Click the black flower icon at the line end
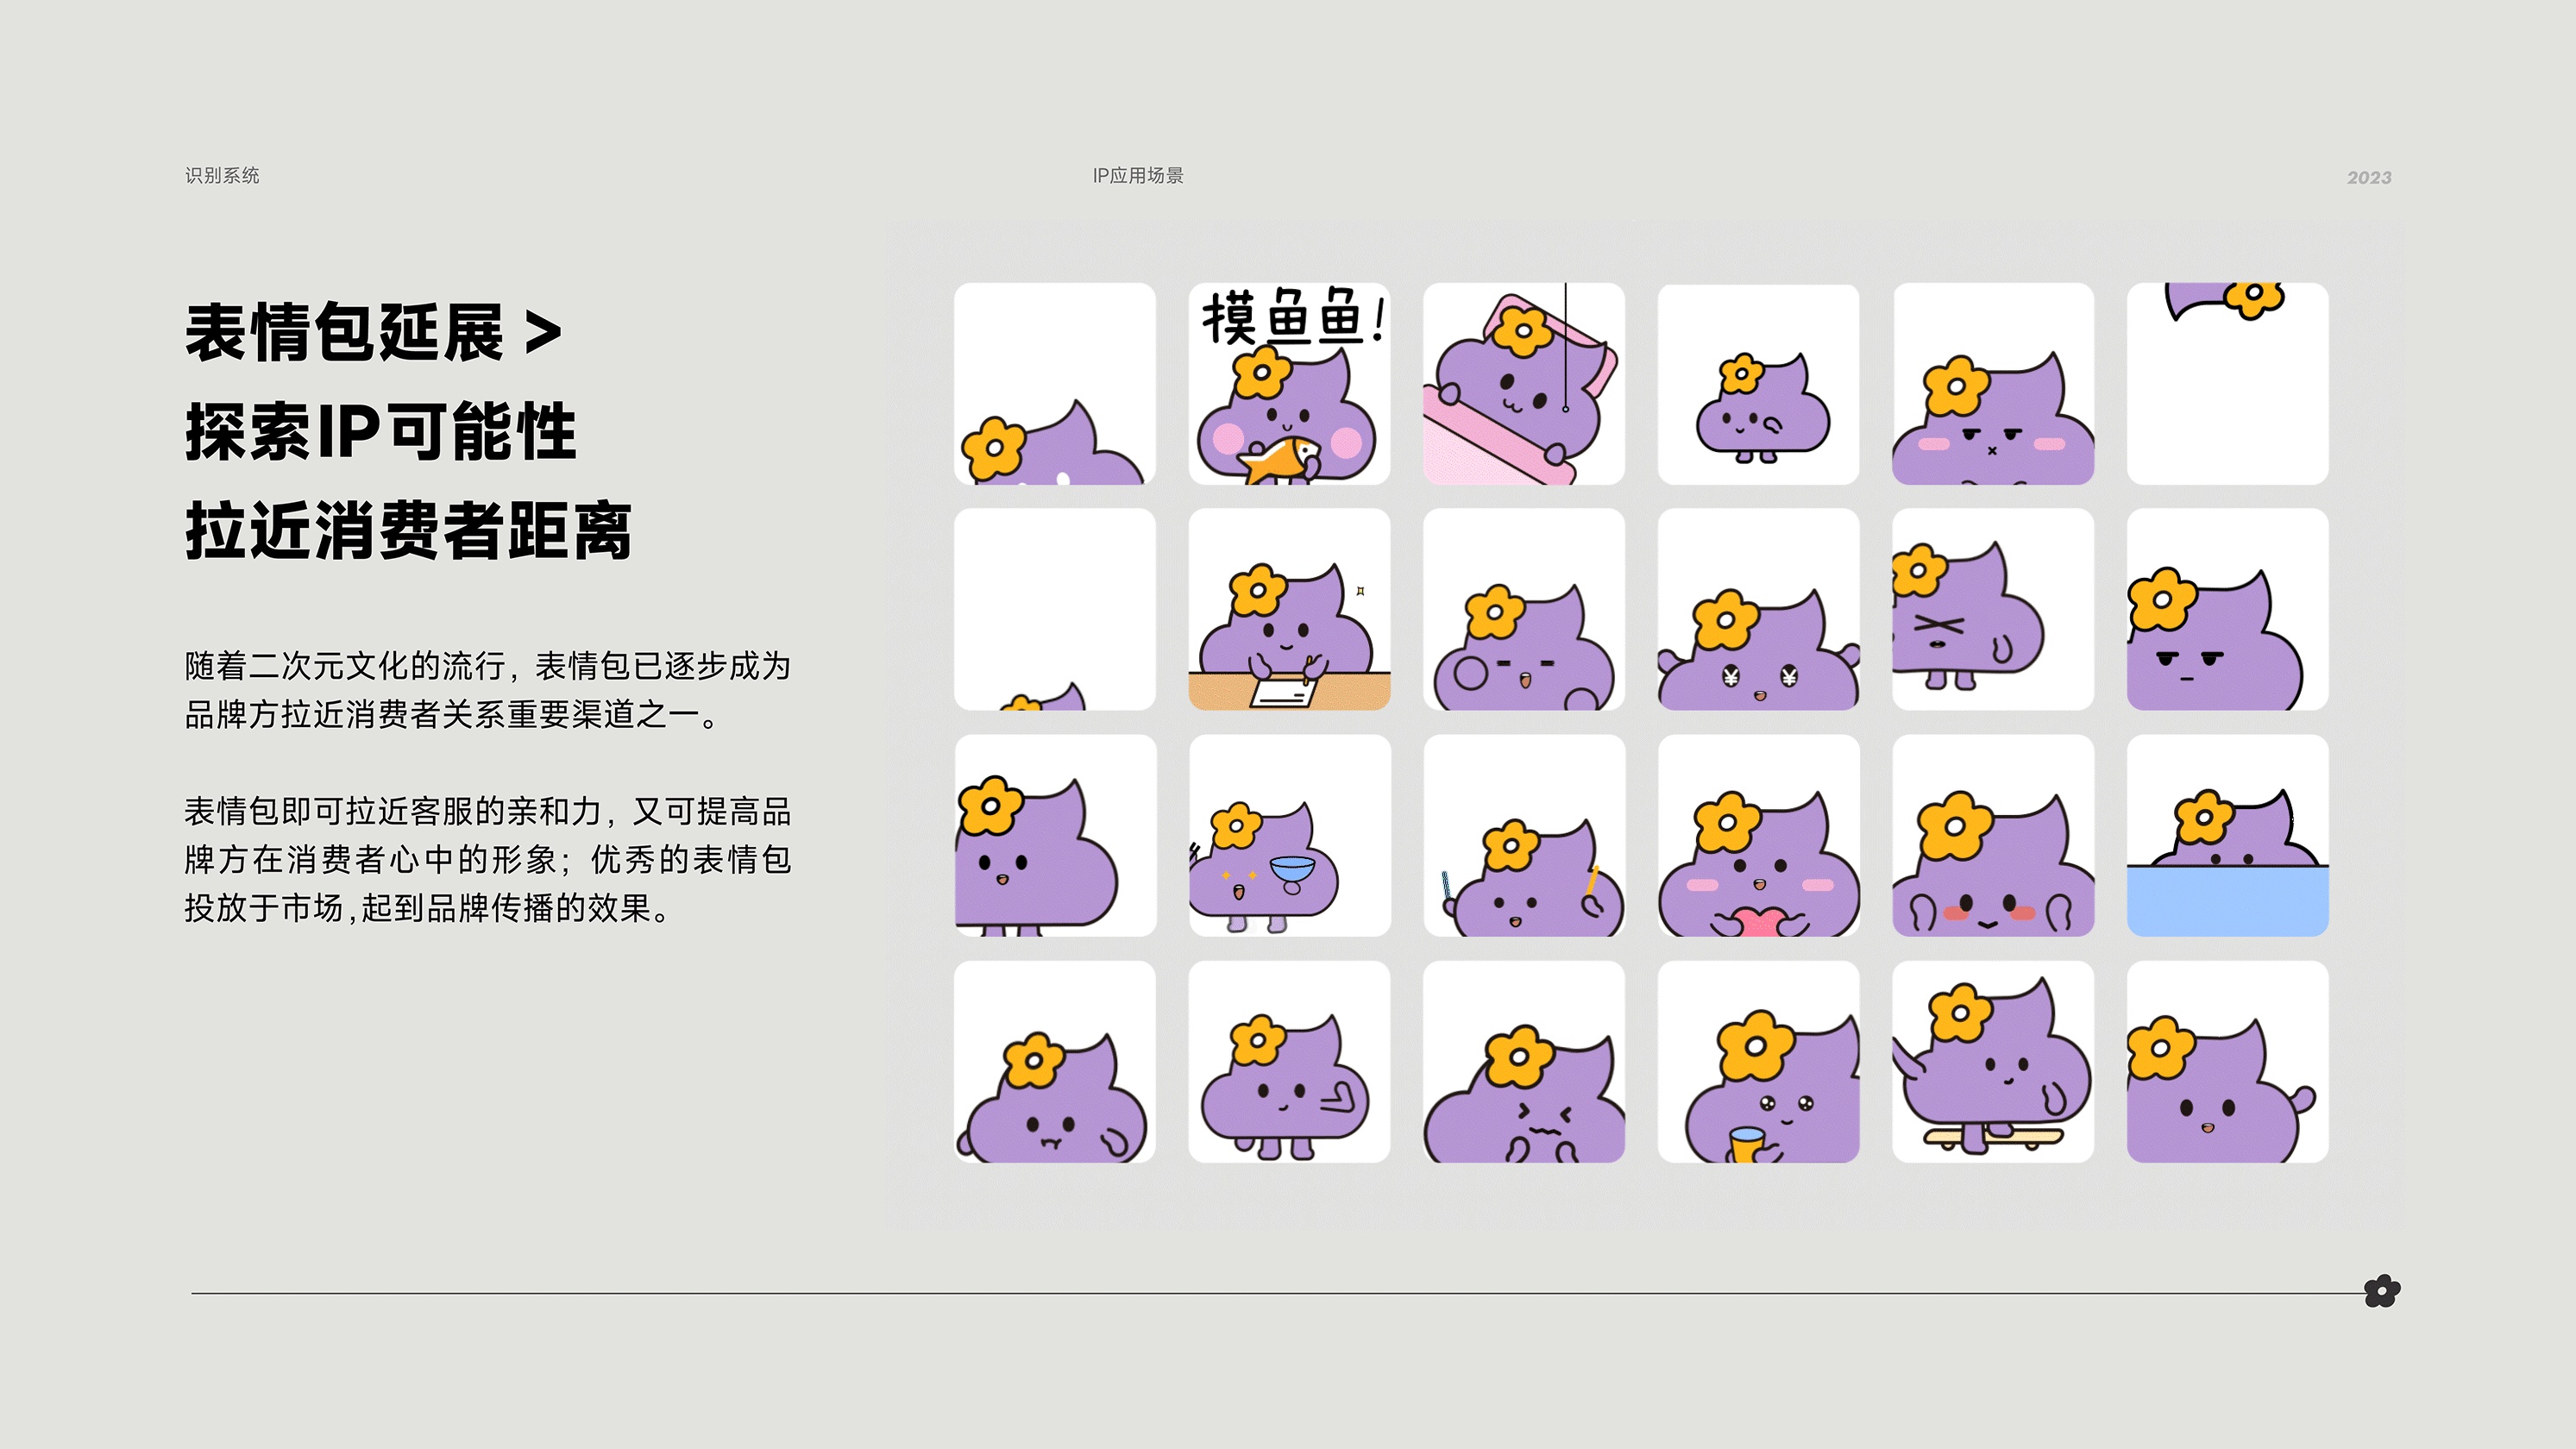 pos(2381,1291)
